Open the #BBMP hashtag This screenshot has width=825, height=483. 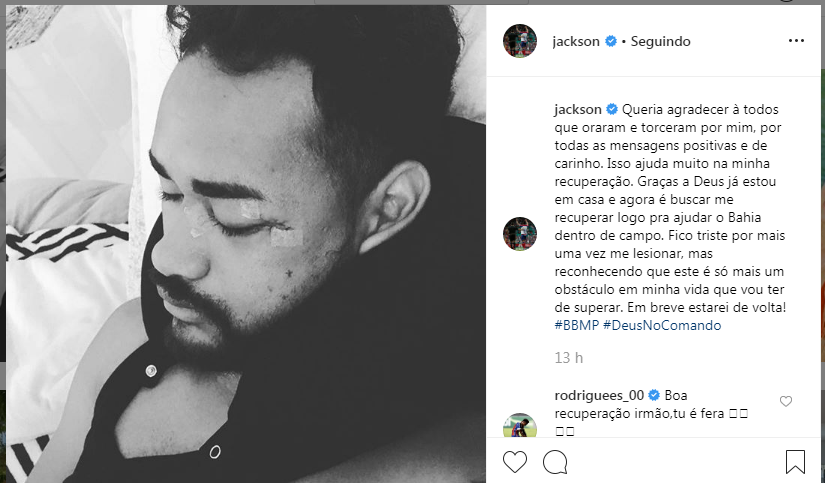[577, 325]
